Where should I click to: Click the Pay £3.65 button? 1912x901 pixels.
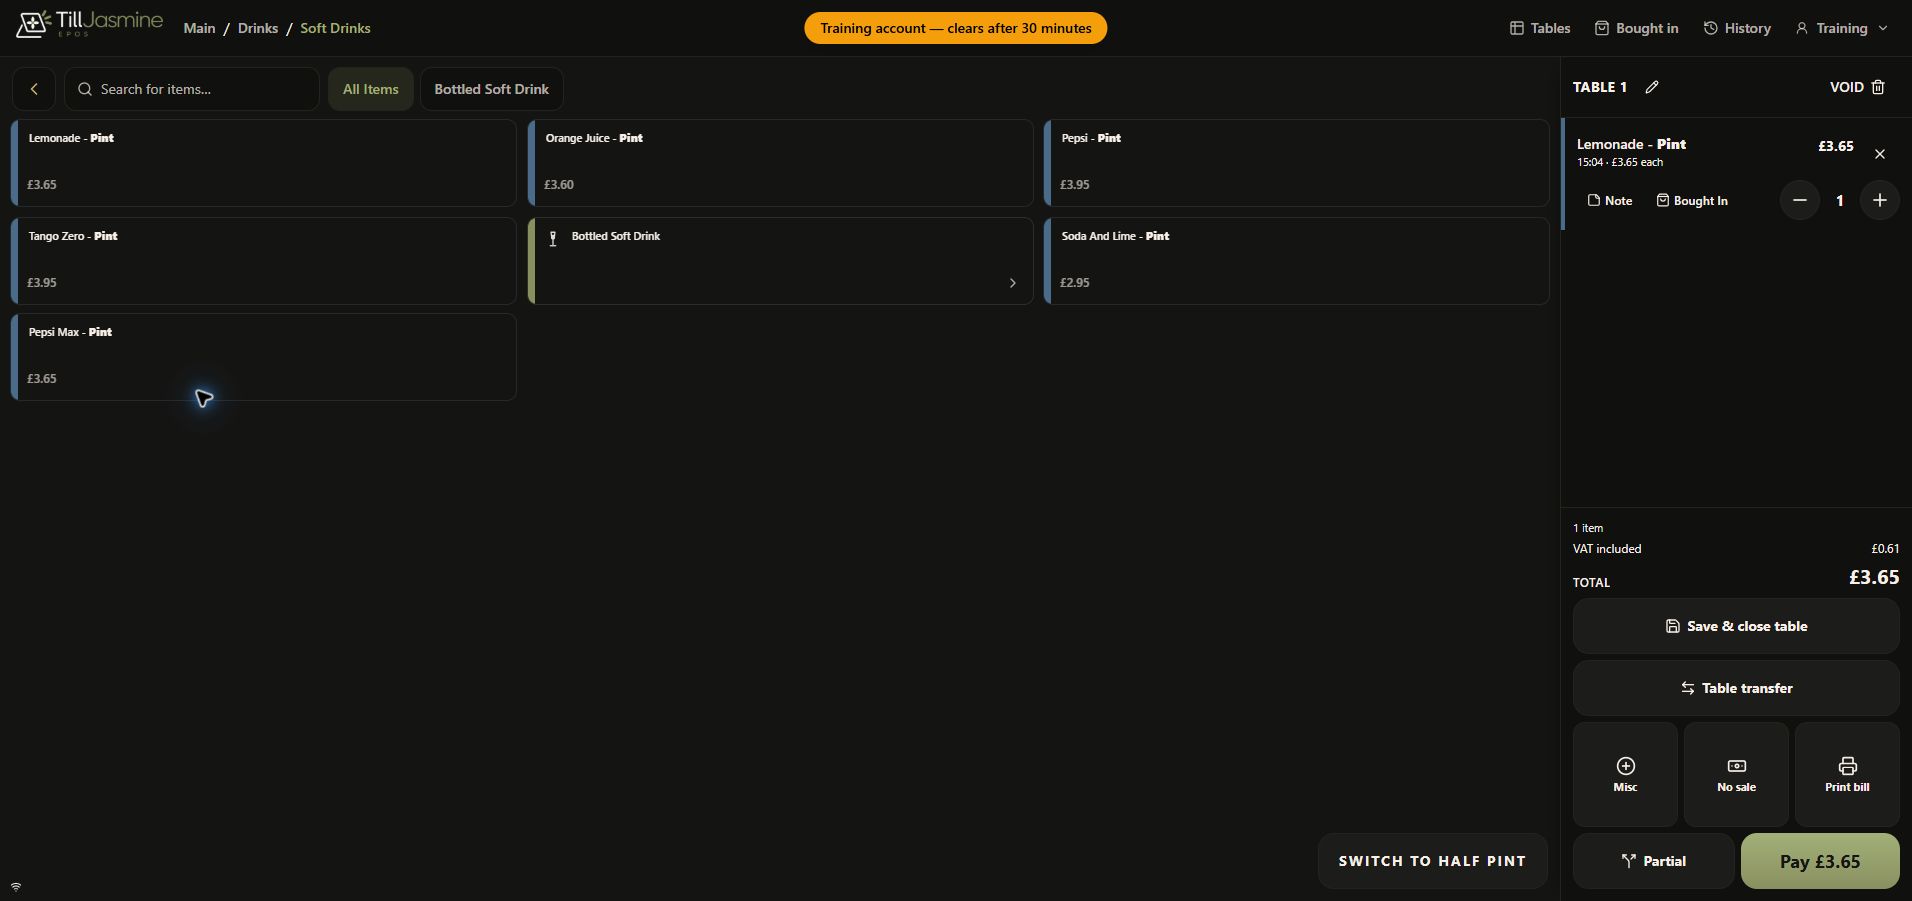coord(1820,861)
